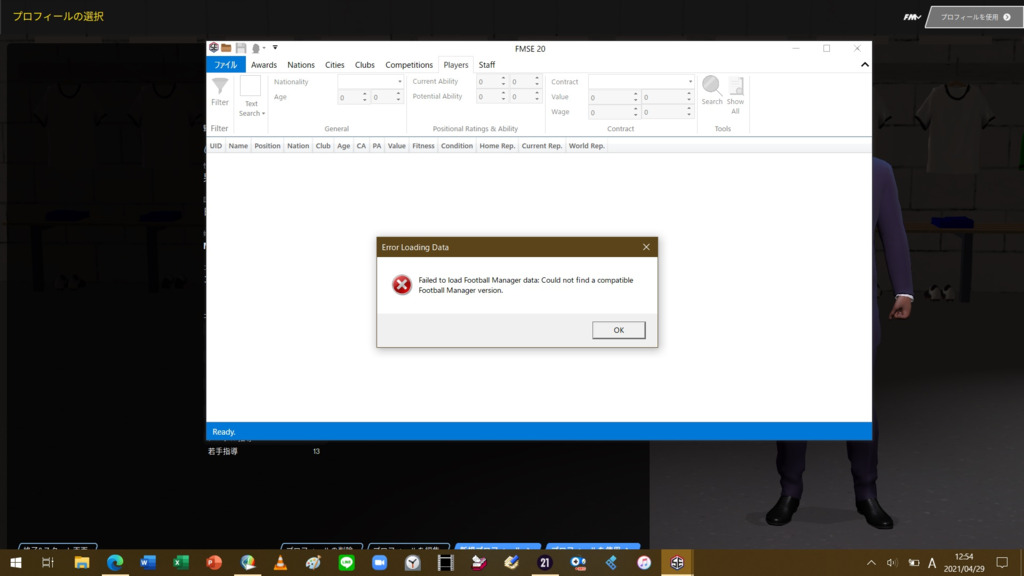
Task: Sort by the World Rep. column header
Action: point(586,146)
